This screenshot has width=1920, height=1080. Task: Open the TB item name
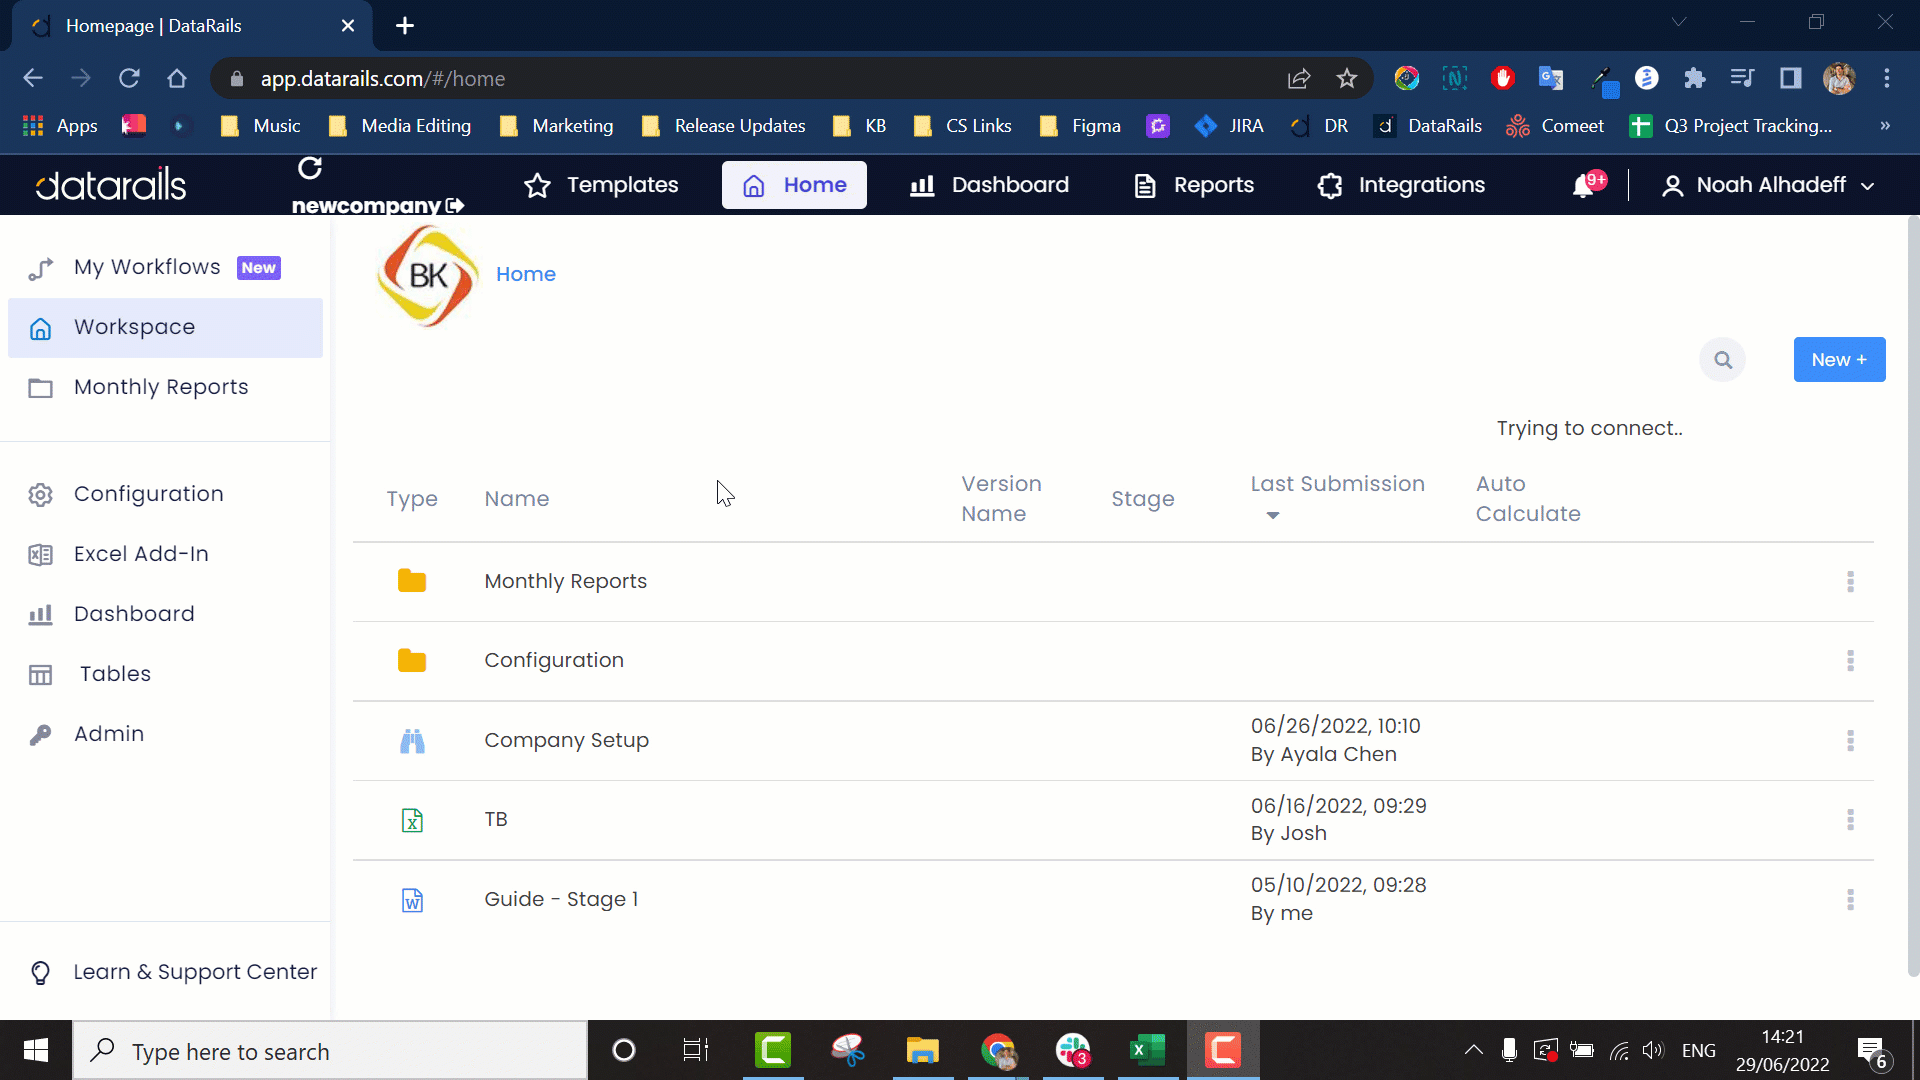point(496,819)
